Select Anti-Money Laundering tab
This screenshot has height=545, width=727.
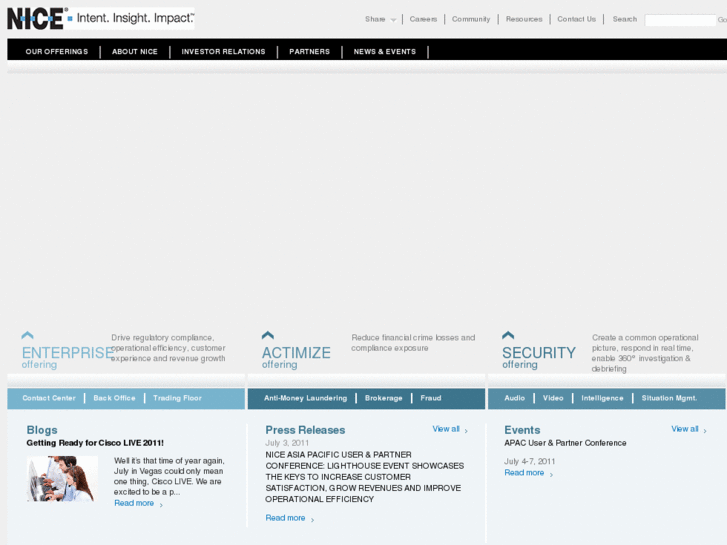(305, 398)
